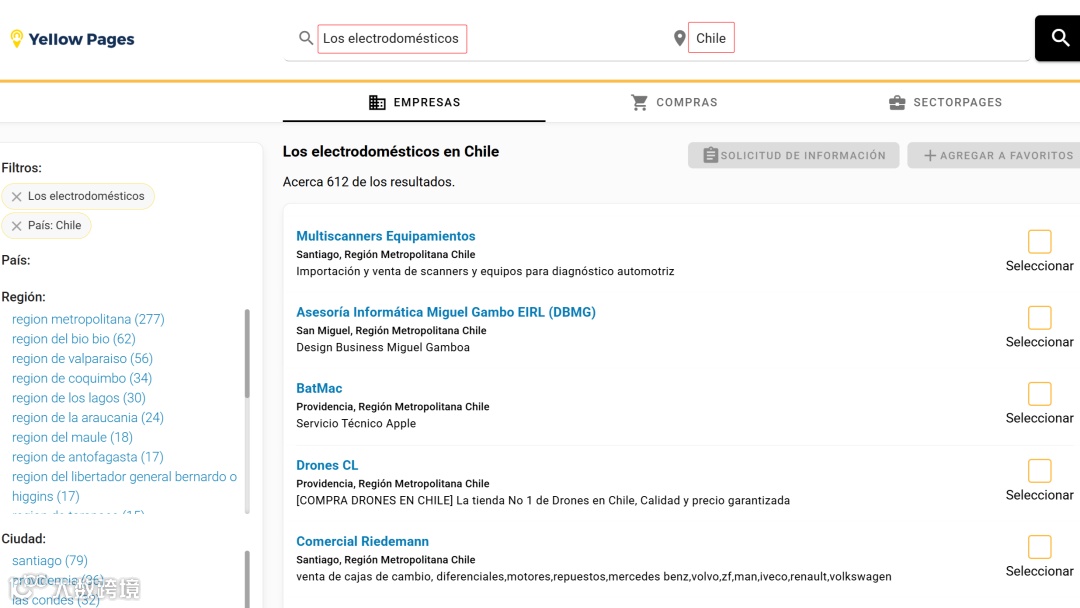Click the location pin icon beside Chile
The height and width of the screenshot is (608, 1080).
pyautogui.click(x=679, y=38)
